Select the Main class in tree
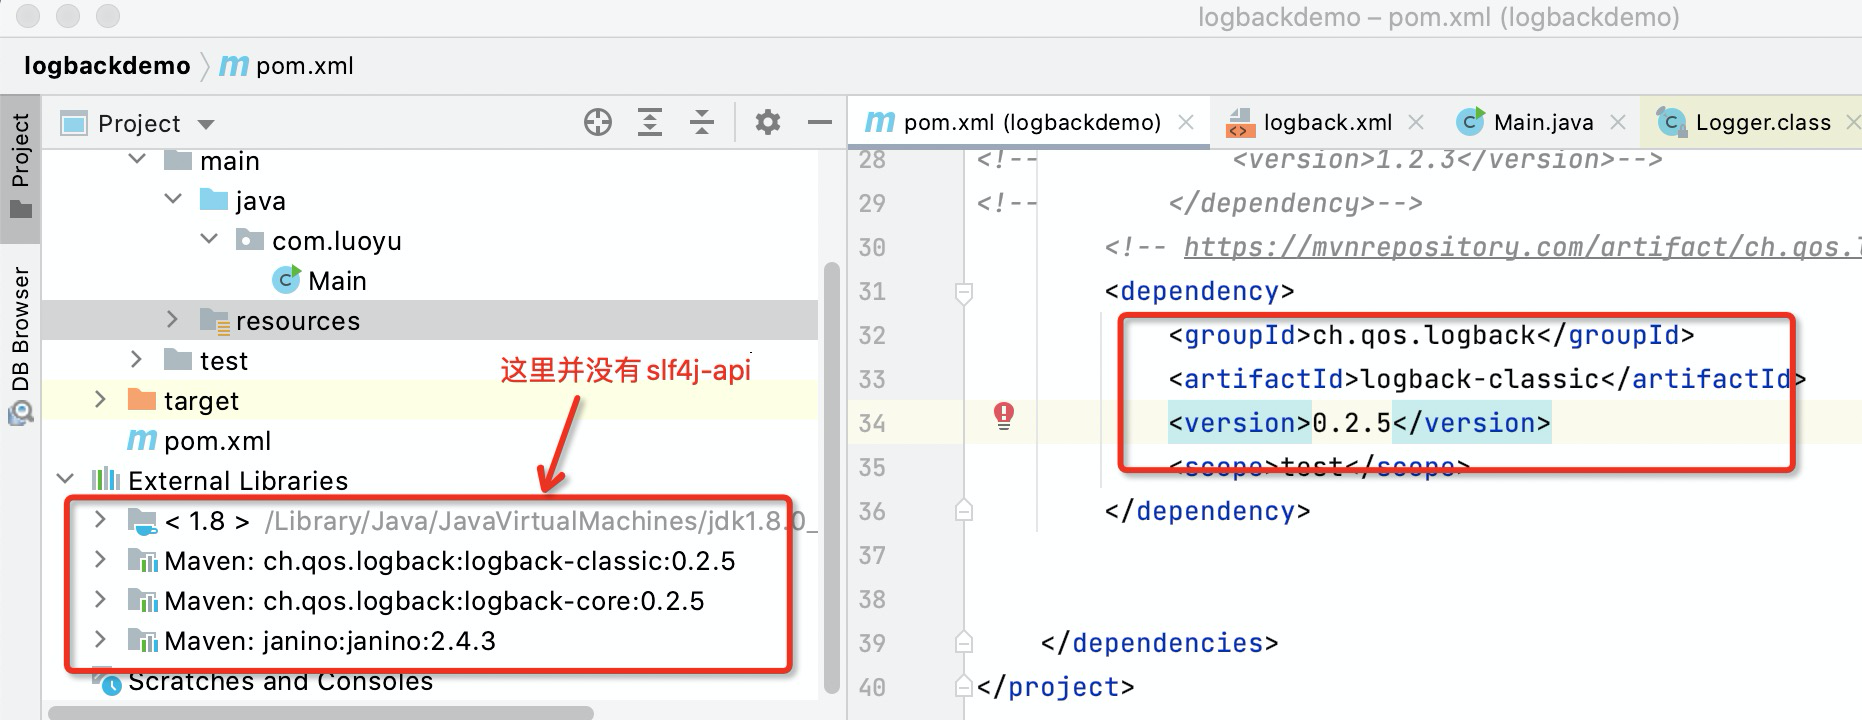 point(337,281)
